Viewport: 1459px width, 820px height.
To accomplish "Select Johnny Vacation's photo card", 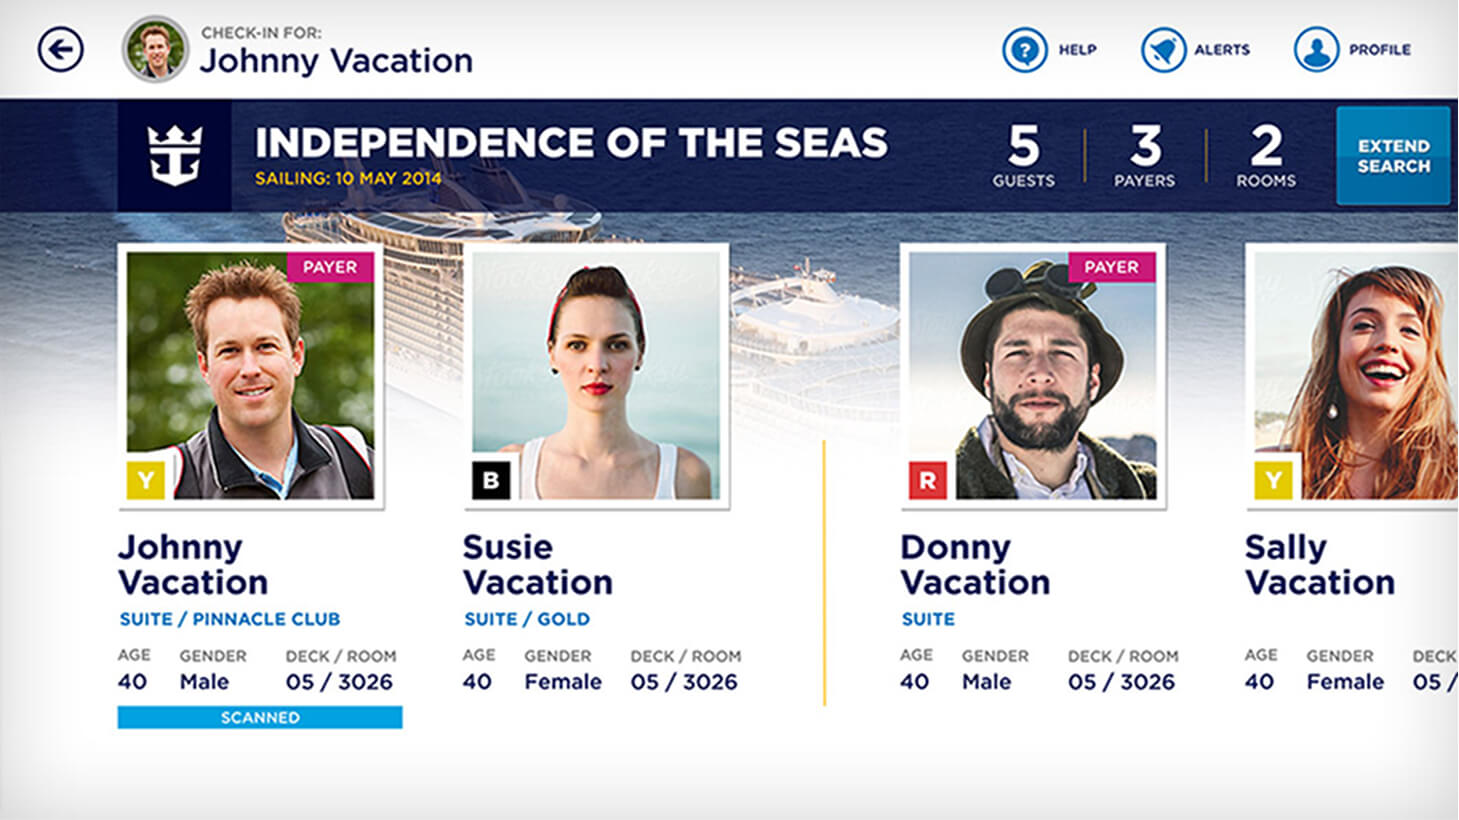I will coord(250,375).
